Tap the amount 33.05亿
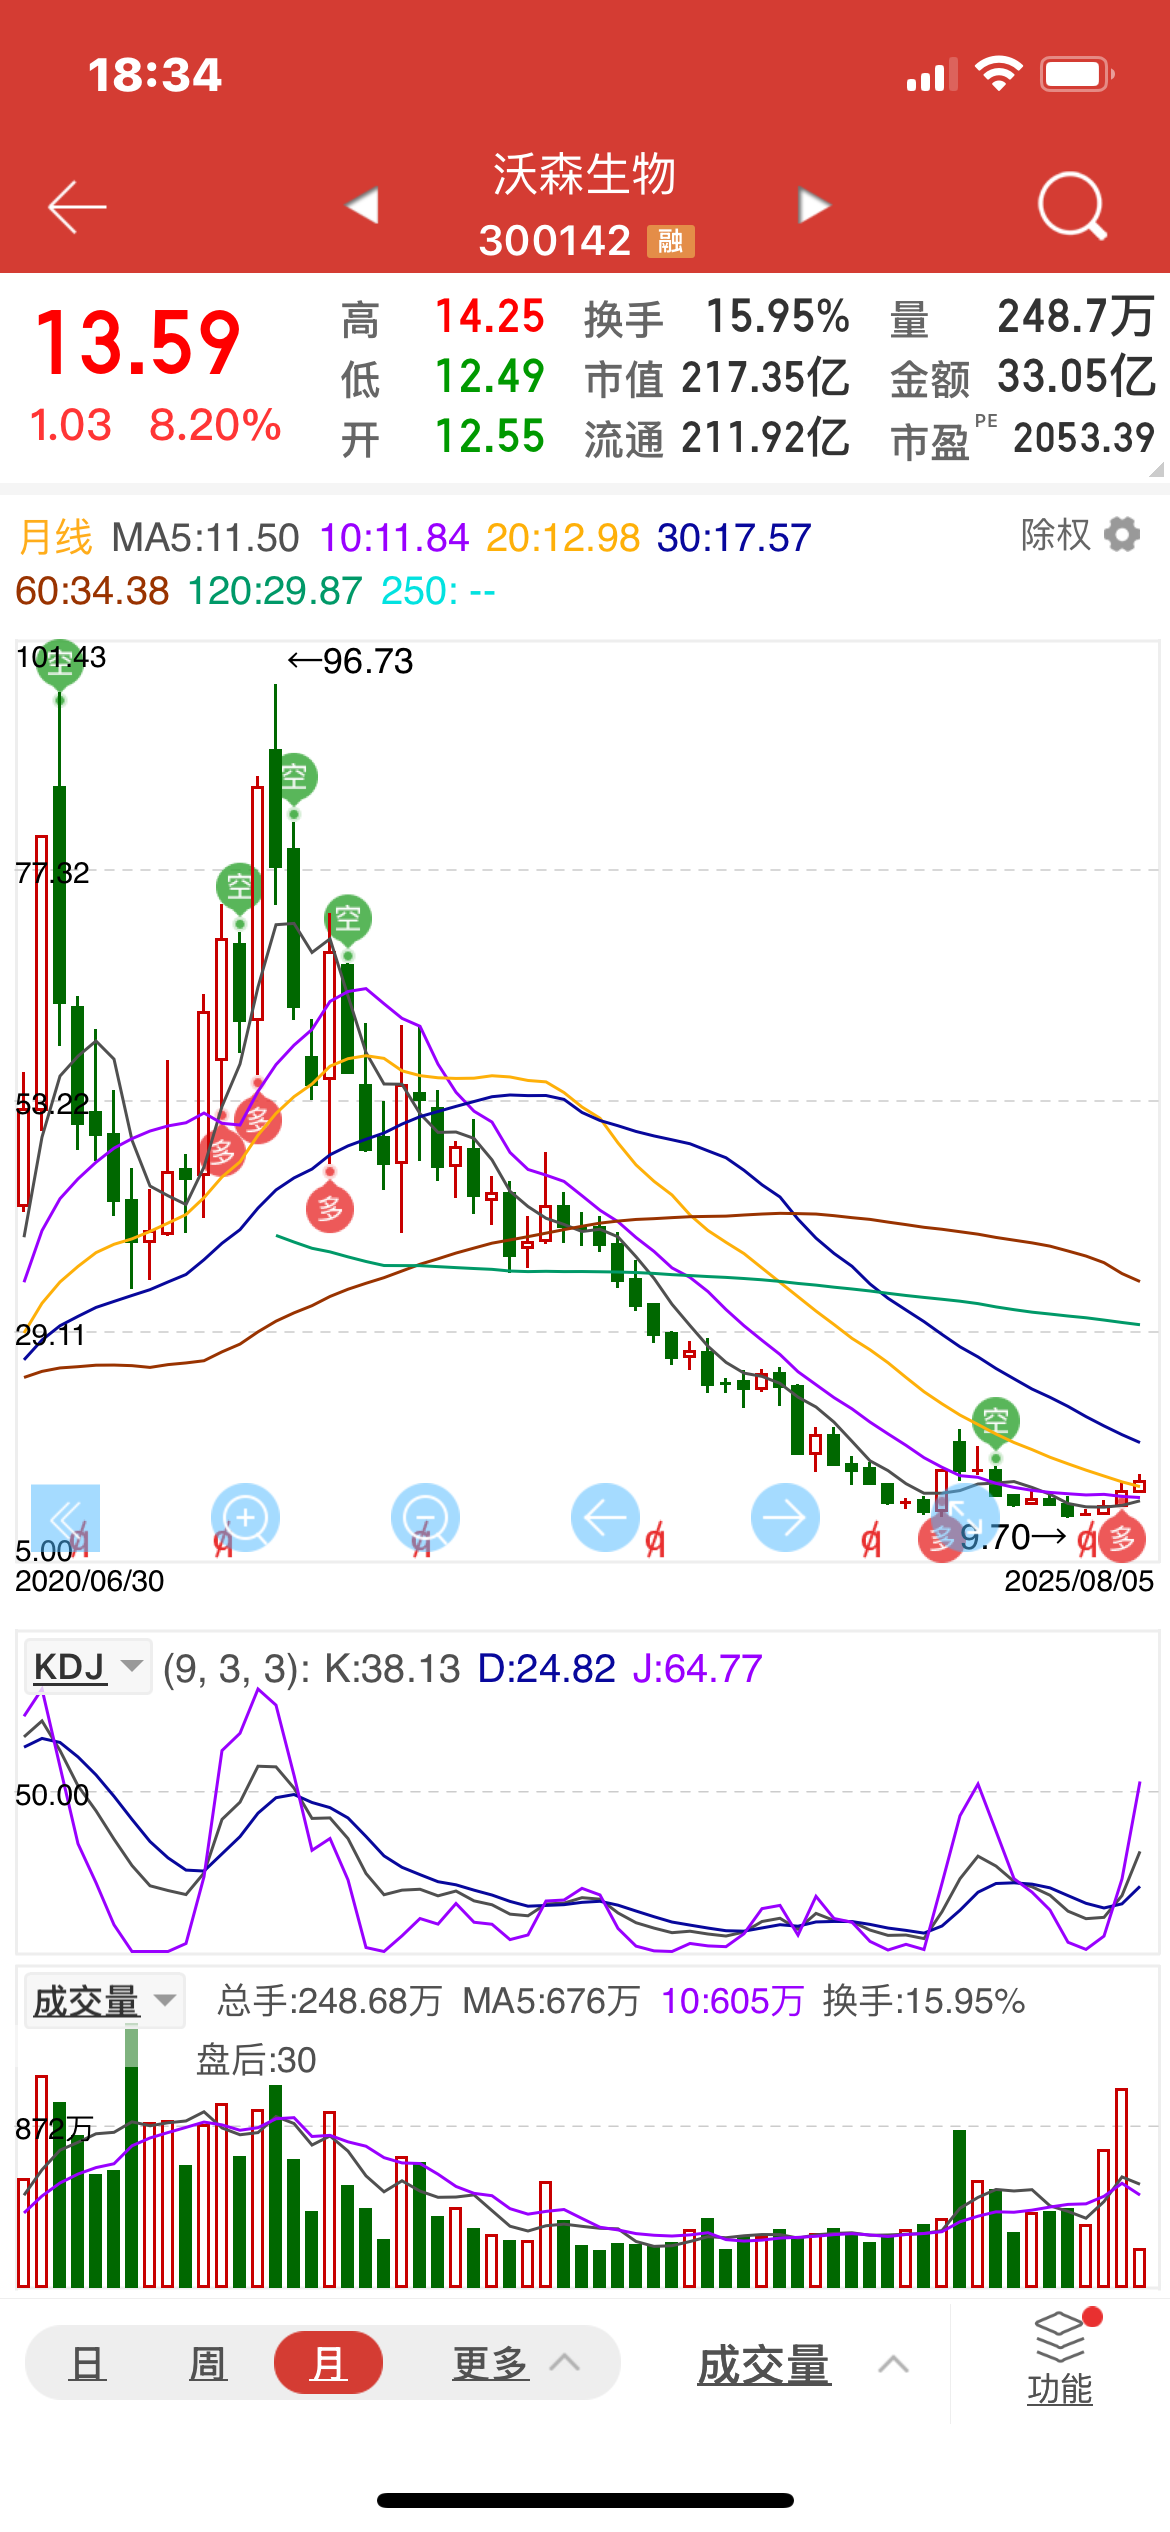 (1077, 377)
